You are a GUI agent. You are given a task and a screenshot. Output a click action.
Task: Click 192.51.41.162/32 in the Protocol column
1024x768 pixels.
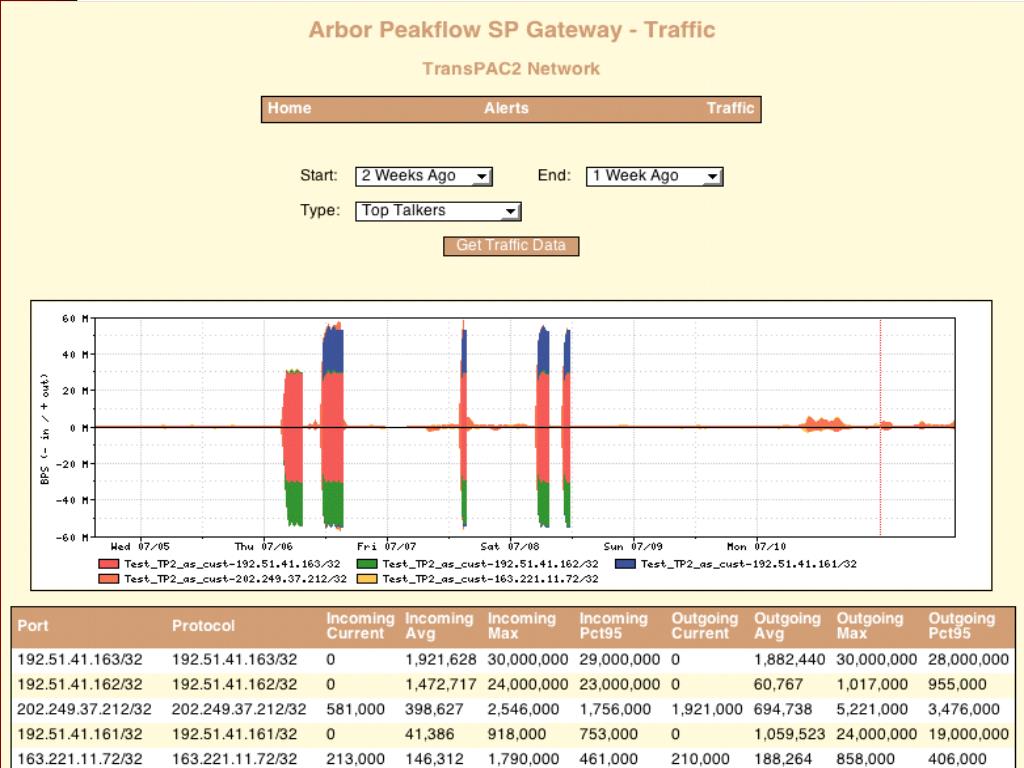(x=234, y=684)
